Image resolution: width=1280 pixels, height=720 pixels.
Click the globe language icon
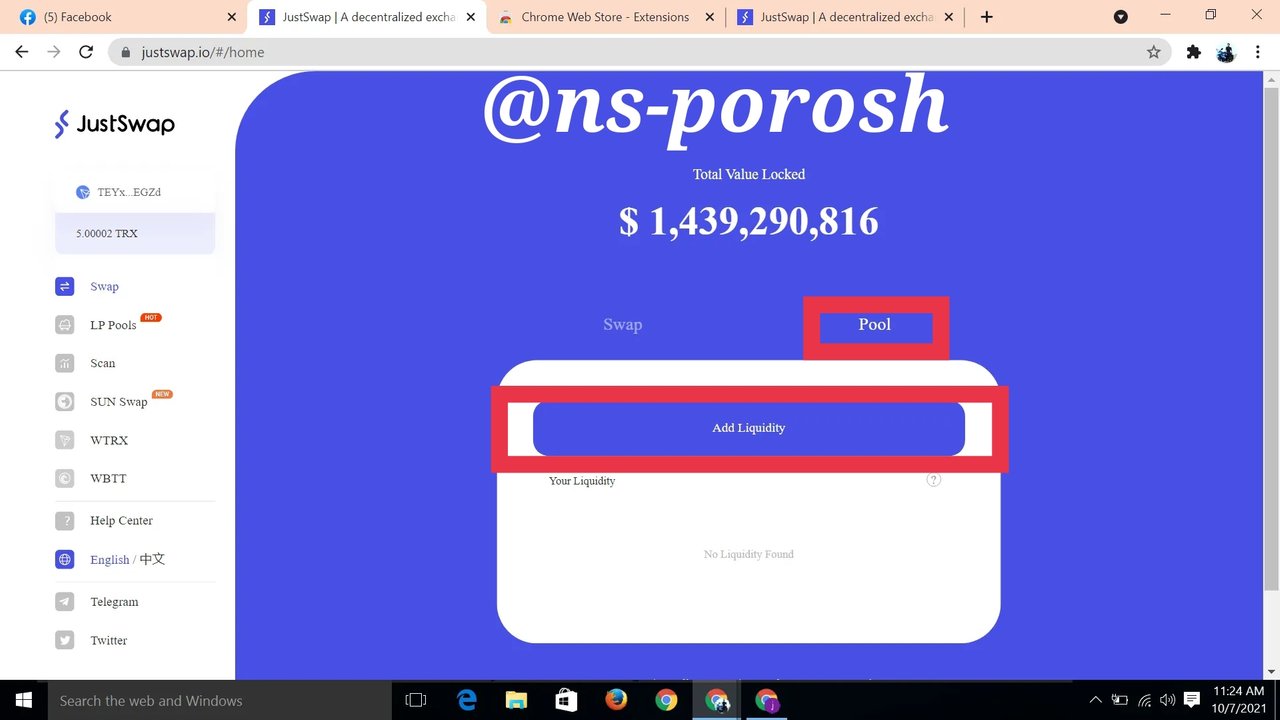(x=64, y=559)
